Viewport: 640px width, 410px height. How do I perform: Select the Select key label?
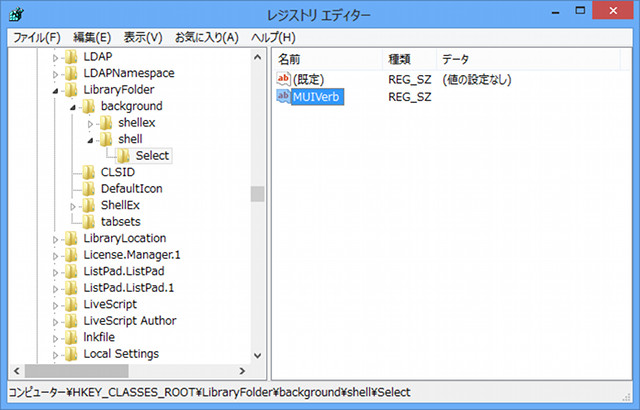[x=152, y=155]
